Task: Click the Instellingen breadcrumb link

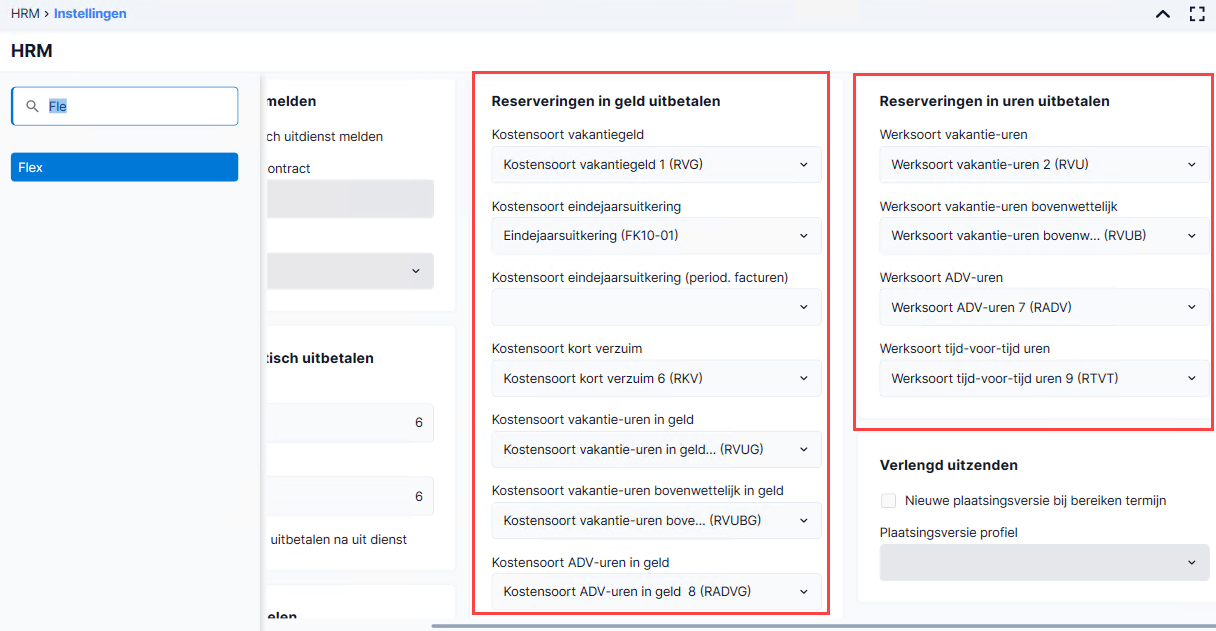Action: coord(90,14)
